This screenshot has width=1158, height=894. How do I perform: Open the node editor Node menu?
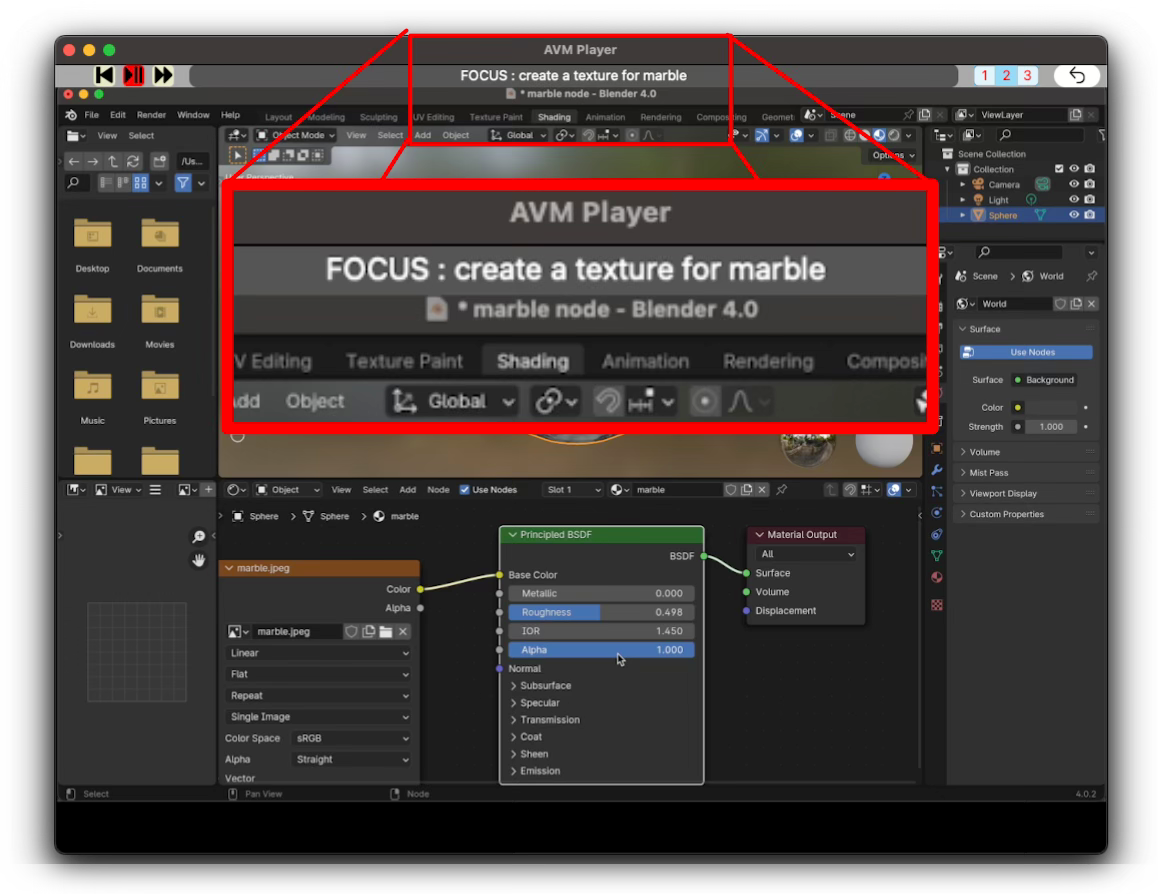click(438, 489)
